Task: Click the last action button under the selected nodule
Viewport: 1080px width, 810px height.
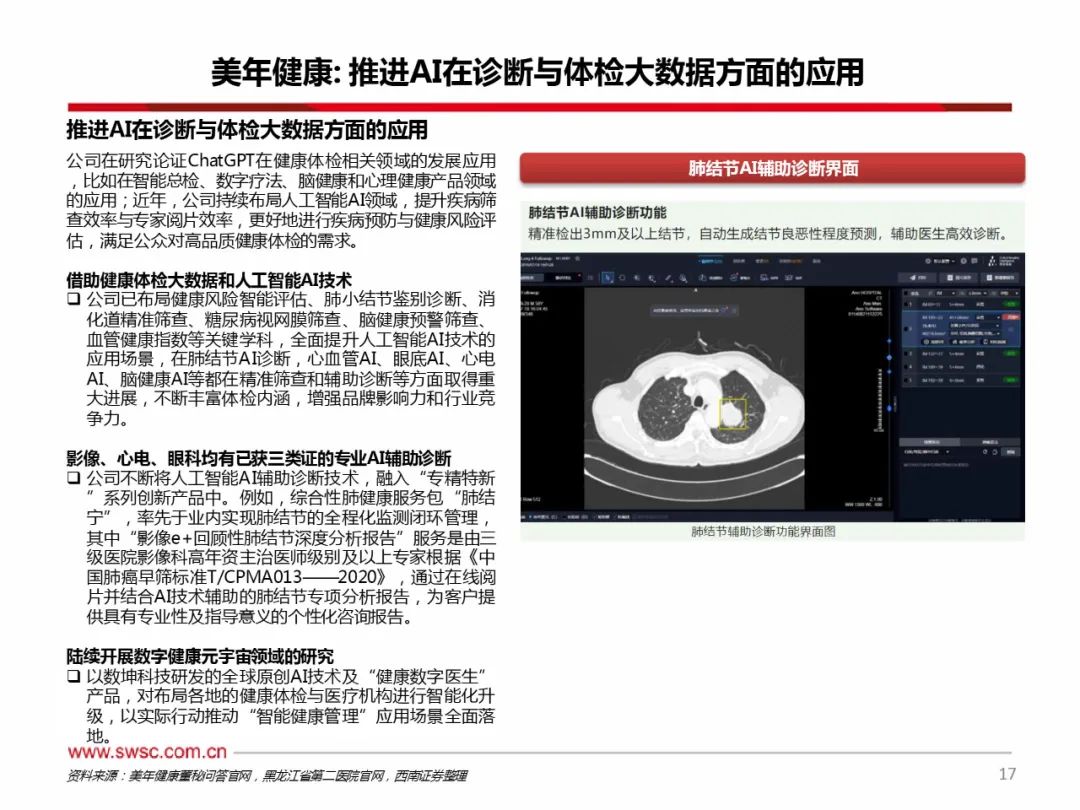Action: 994,342
